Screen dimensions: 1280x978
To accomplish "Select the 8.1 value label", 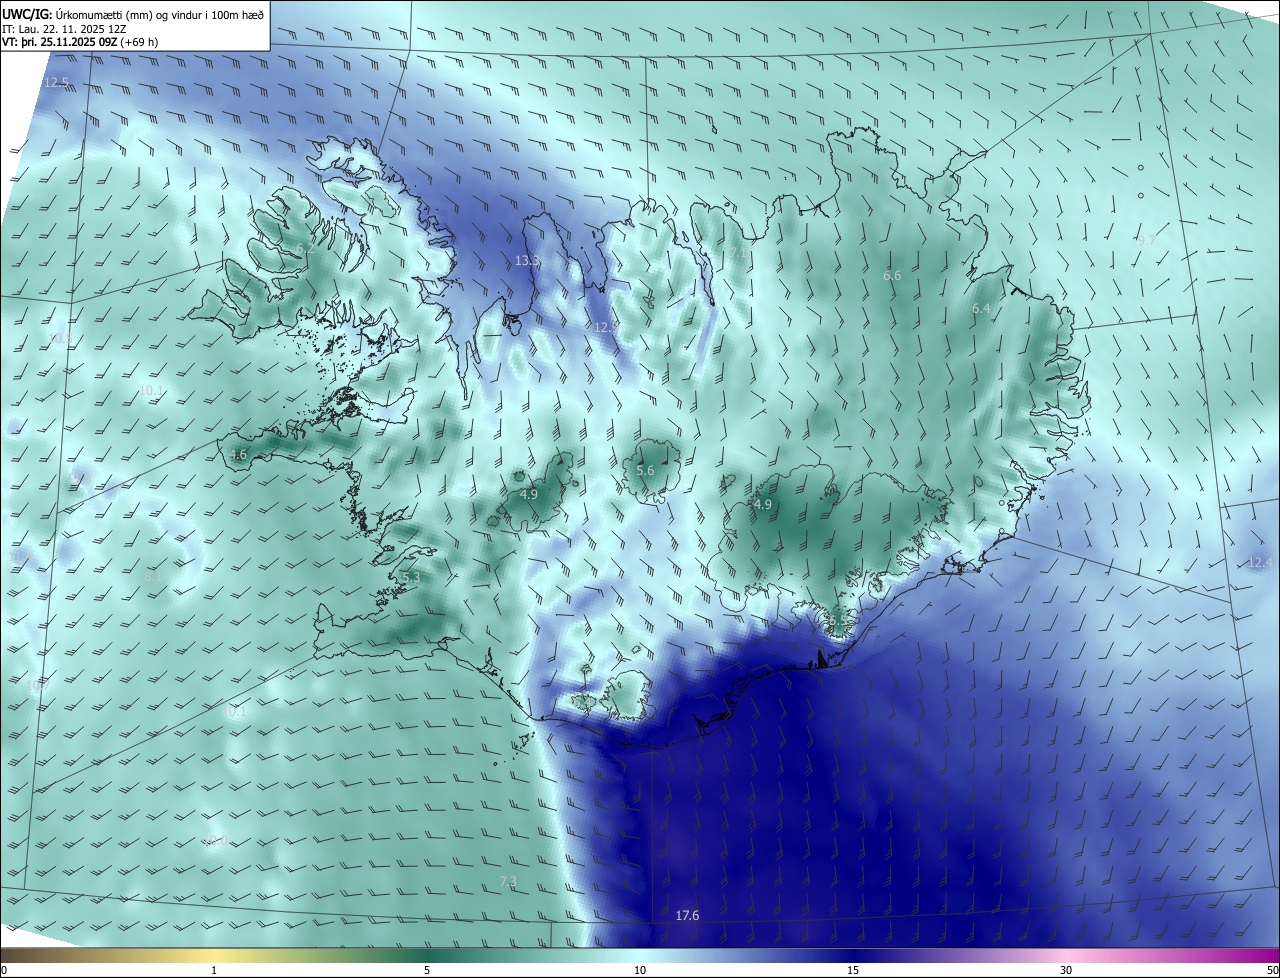I will [152, 577].
